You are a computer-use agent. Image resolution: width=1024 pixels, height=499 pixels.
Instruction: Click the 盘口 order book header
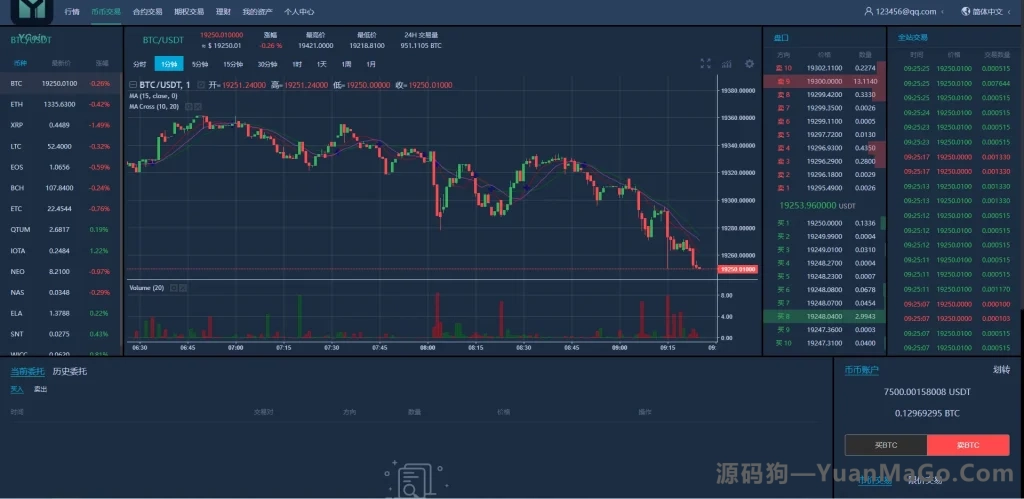coord(782,37)
